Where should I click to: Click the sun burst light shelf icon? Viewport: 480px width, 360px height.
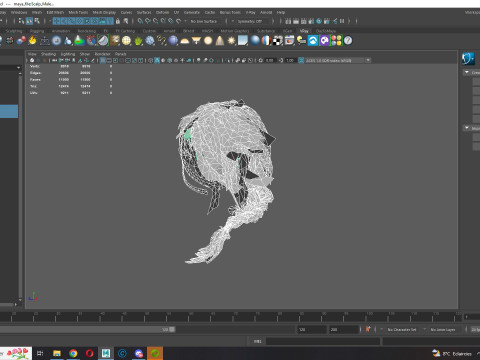231,41
